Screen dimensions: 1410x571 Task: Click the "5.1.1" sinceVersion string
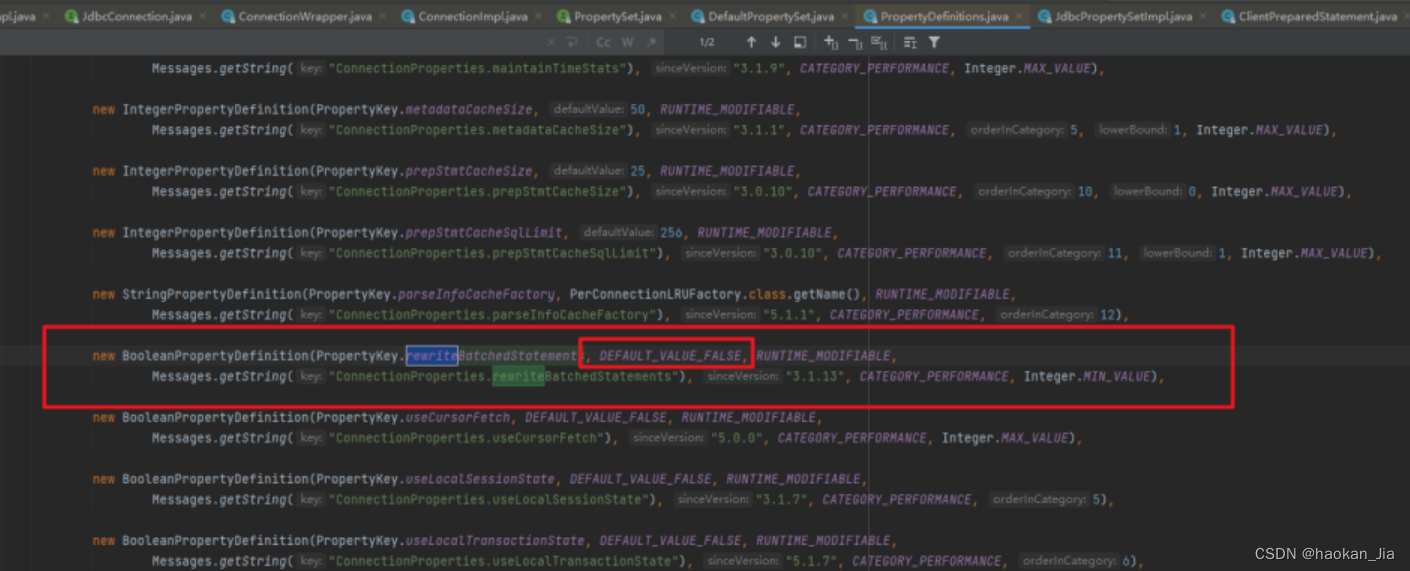[x=788, y=315]
